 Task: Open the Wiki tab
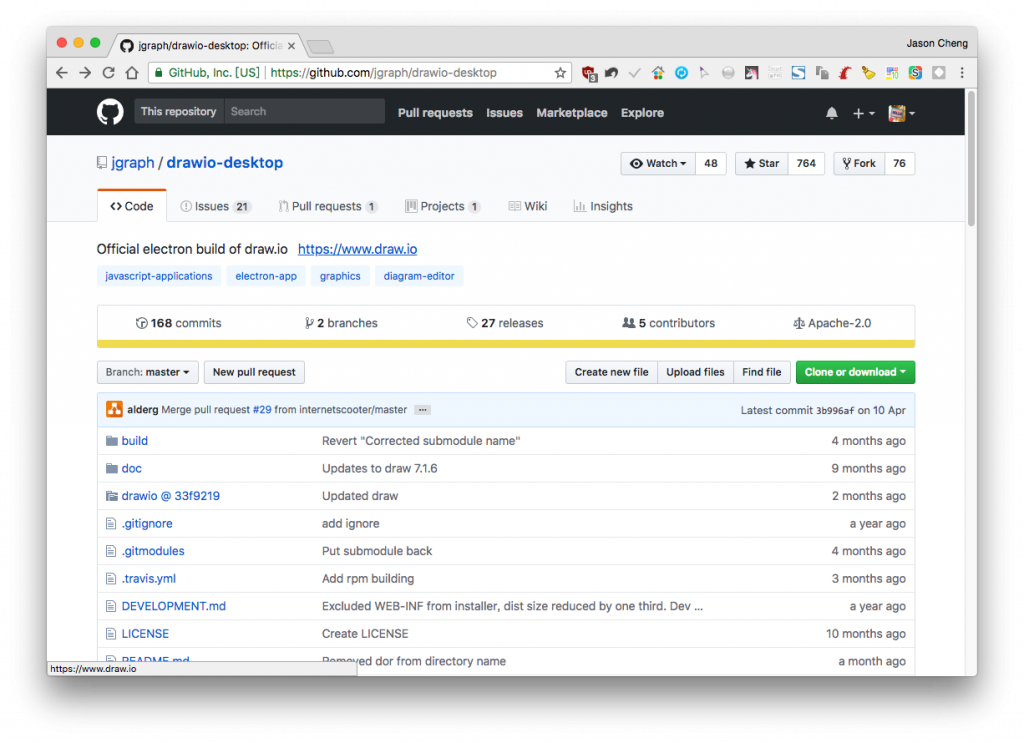click(528, 206)
